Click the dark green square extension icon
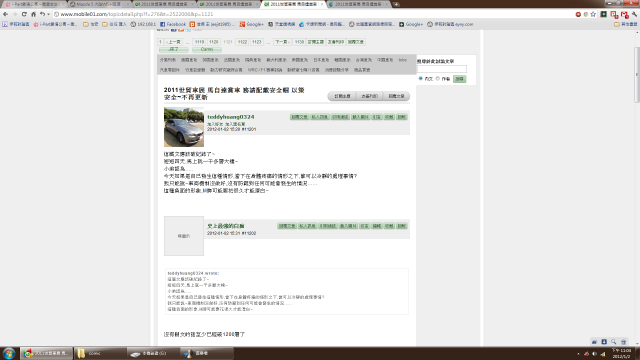Screen dimensions: 640x360 (603, 14)
